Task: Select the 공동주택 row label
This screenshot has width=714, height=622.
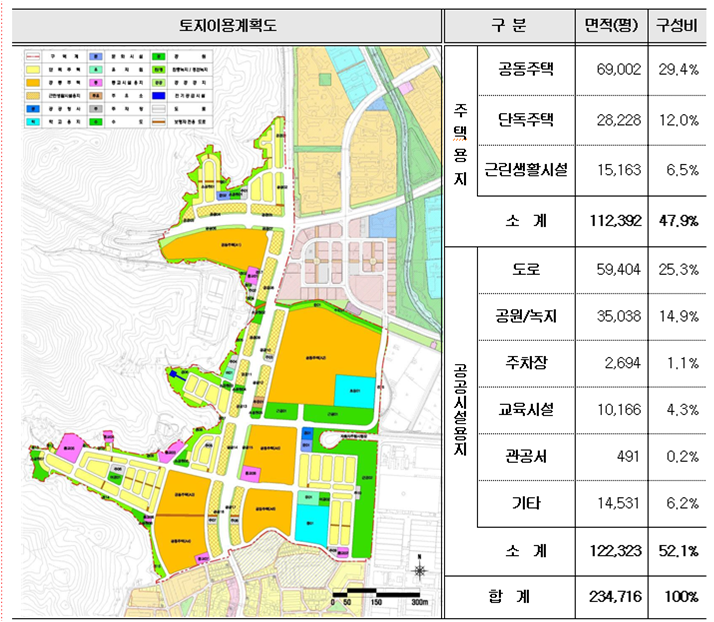Action: [x=526, y=69]
